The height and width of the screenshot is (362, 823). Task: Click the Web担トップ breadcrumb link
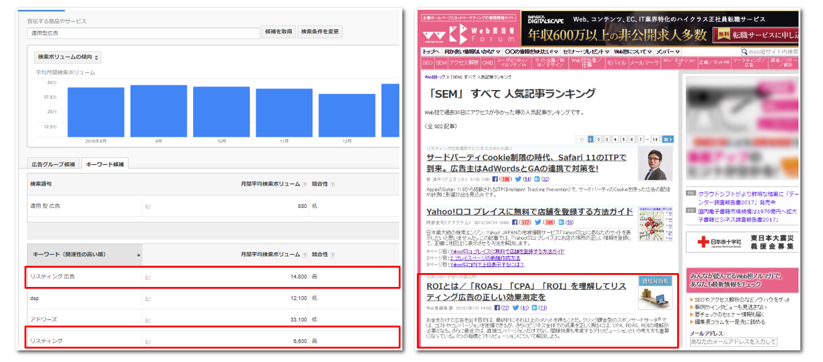pos(434,77)
